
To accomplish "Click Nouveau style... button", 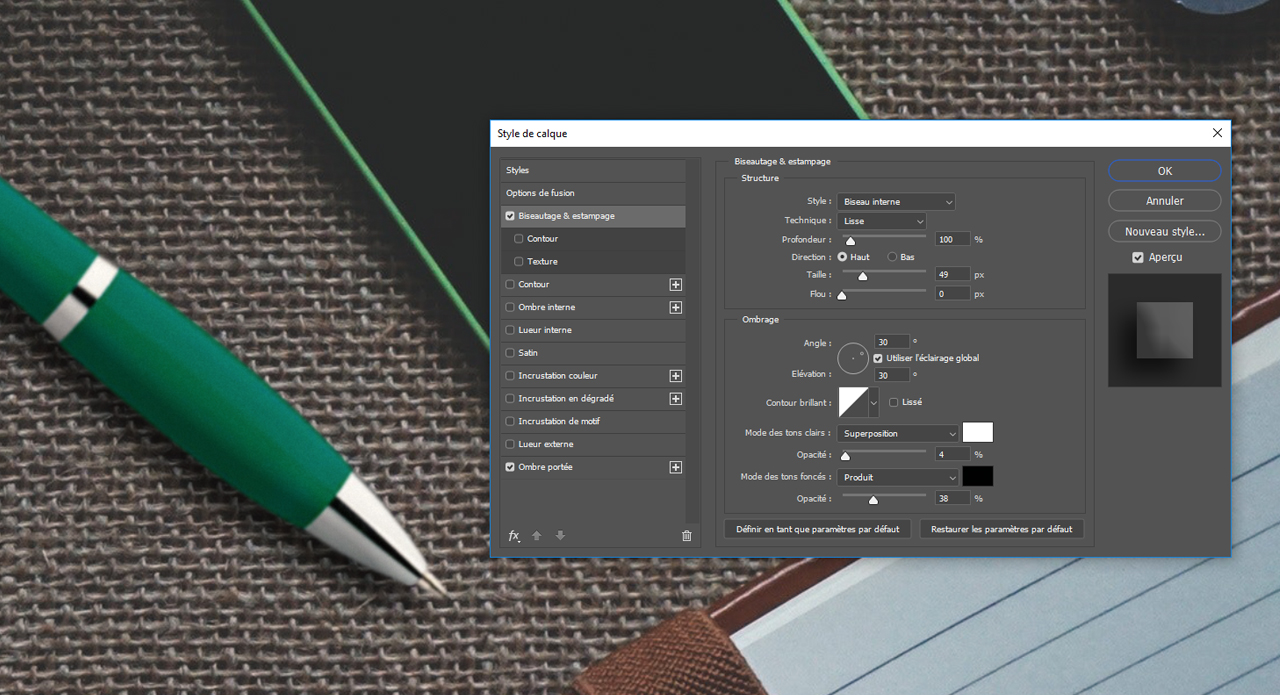I will (1164, 231).
